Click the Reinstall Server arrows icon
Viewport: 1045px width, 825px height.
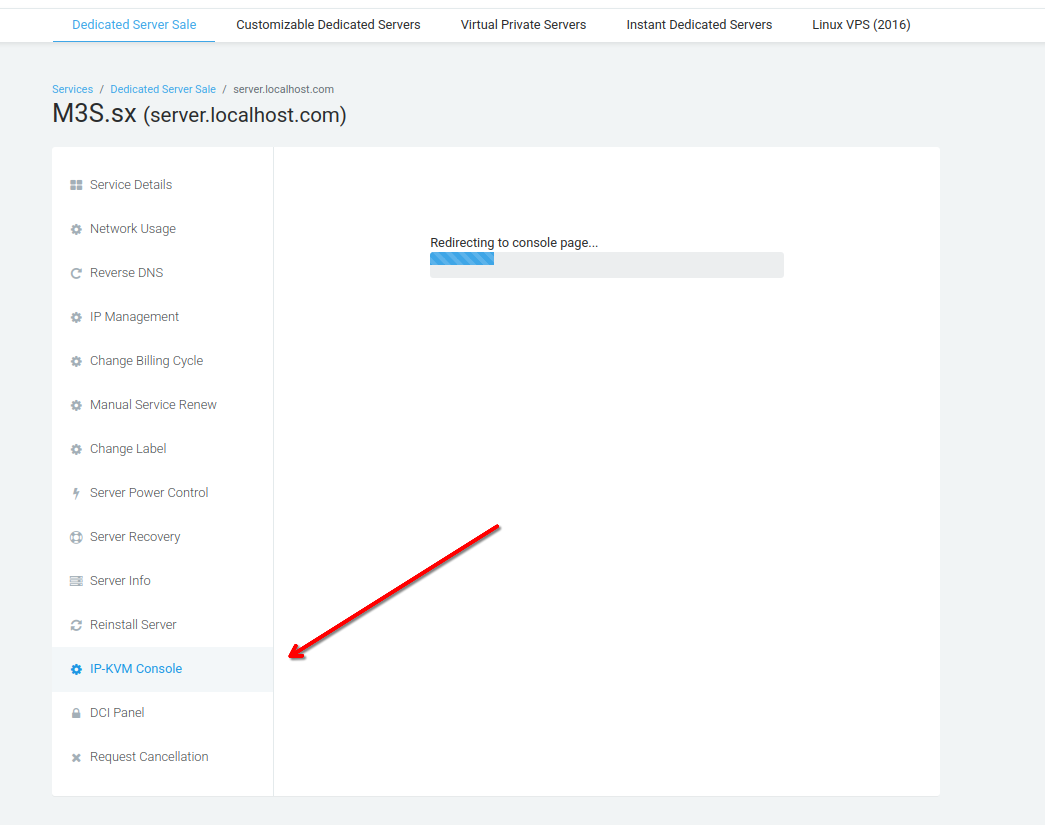[x=76, y=625]
